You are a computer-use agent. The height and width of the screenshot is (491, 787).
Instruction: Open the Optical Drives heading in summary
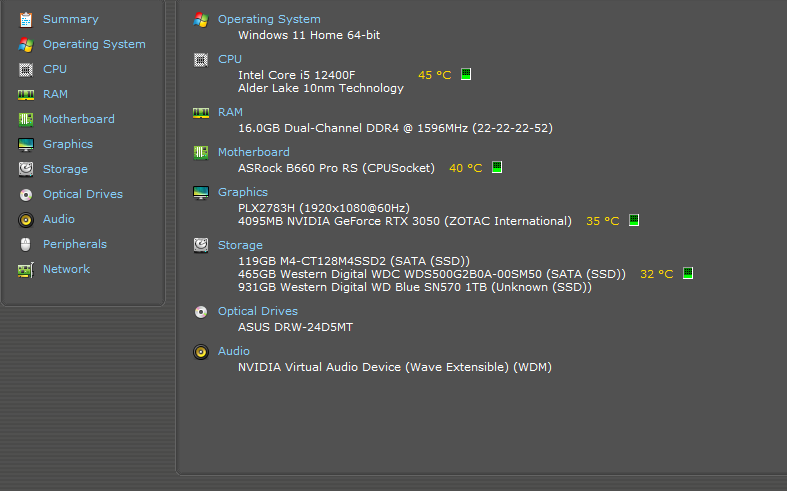click(x=257, y=311)
